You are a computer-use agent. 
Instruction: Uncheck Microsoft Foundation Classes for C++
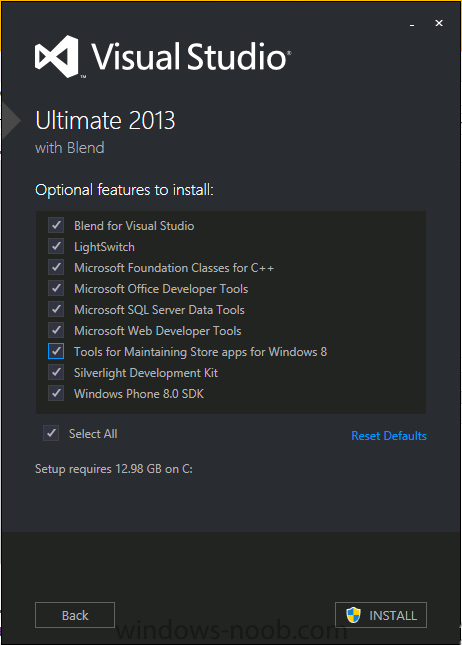pos(56,267)
